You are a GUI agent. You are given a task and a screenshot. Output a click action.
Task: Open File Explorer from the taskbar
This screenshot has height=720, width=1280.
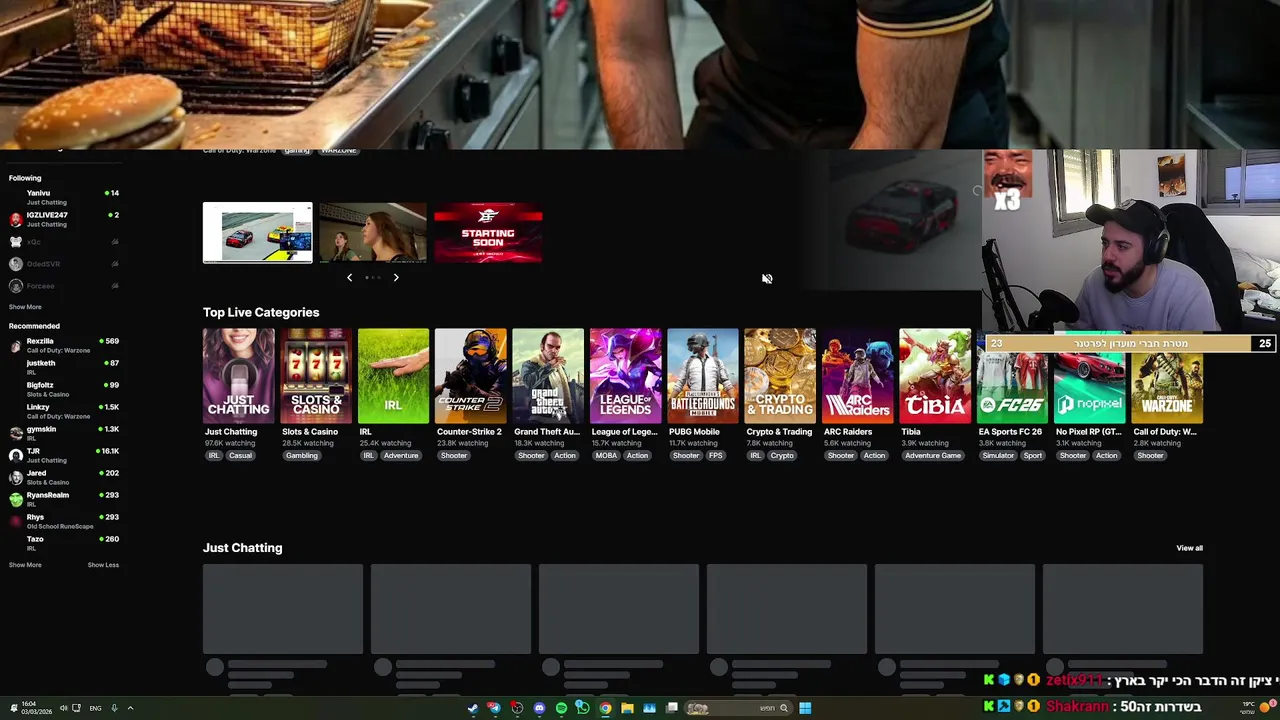627,708
